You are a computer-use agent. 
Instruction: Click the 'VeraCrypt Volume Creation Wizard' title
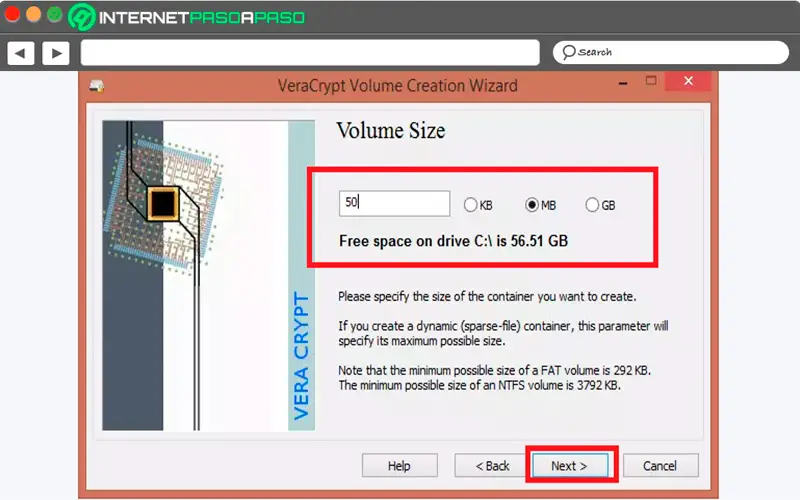pyautogui.click(x=397, y=85)
